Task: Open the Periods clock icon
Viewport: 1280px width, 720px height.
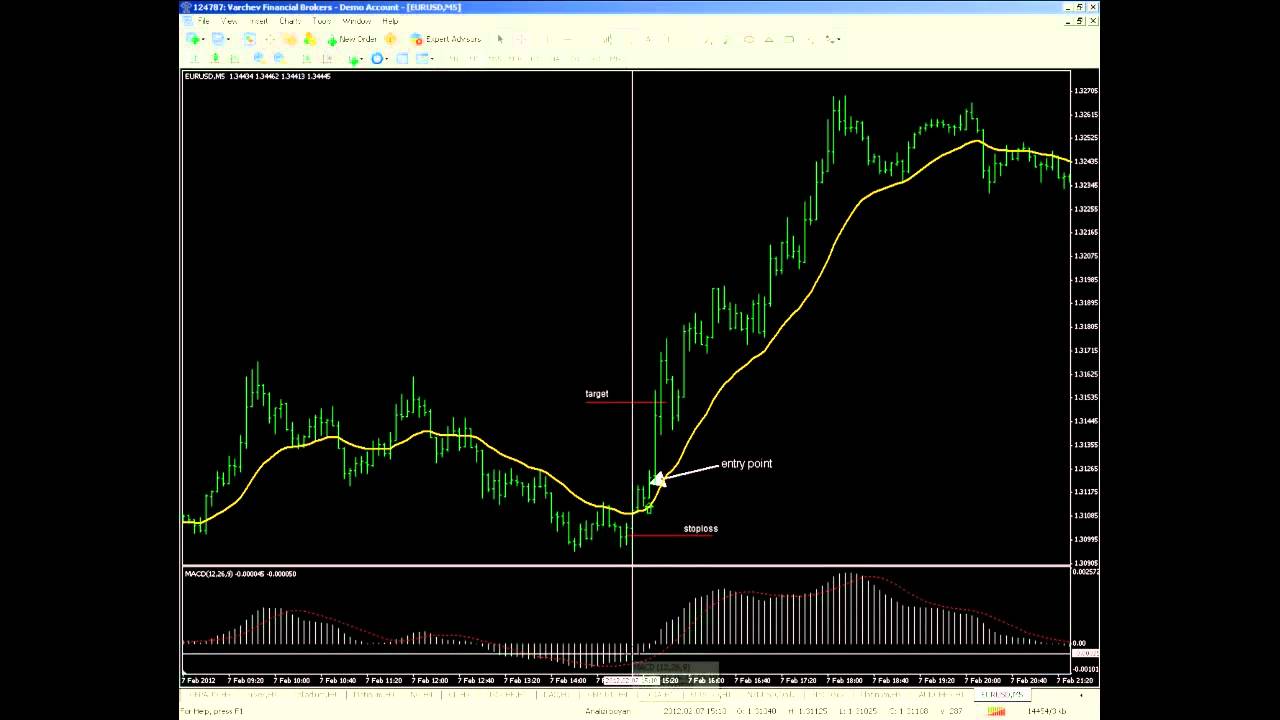Action: pyautogui.click(x=376, y=59)
